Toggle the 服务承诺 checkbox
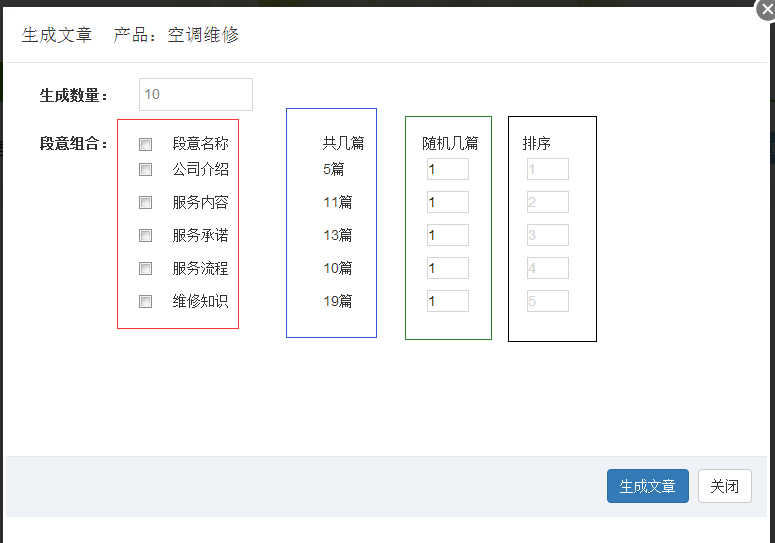 point(145,235)
